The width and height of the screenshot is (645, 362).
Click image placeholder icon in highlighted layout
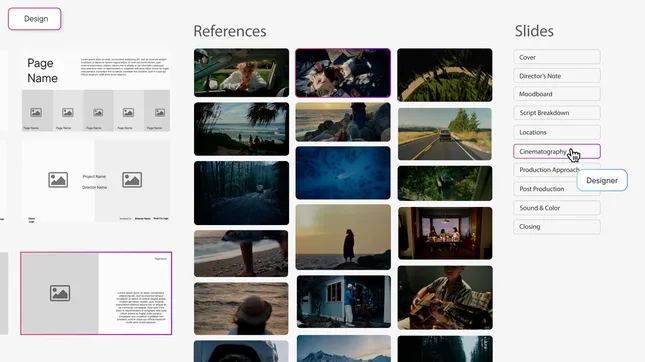[x=60, y=293]
